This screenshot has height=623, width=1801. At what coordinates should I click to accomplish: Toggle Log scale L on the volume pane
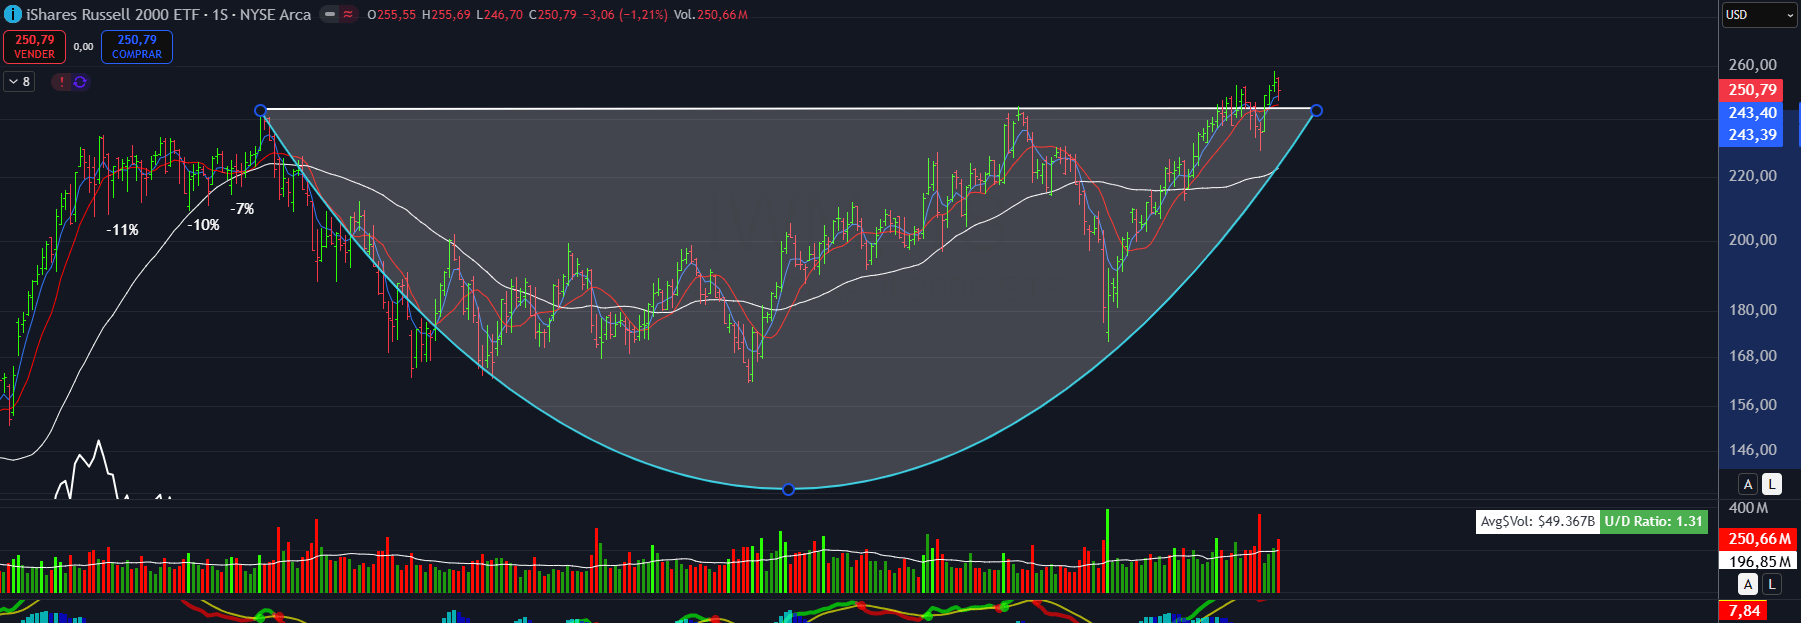[x=1771, y=585]
